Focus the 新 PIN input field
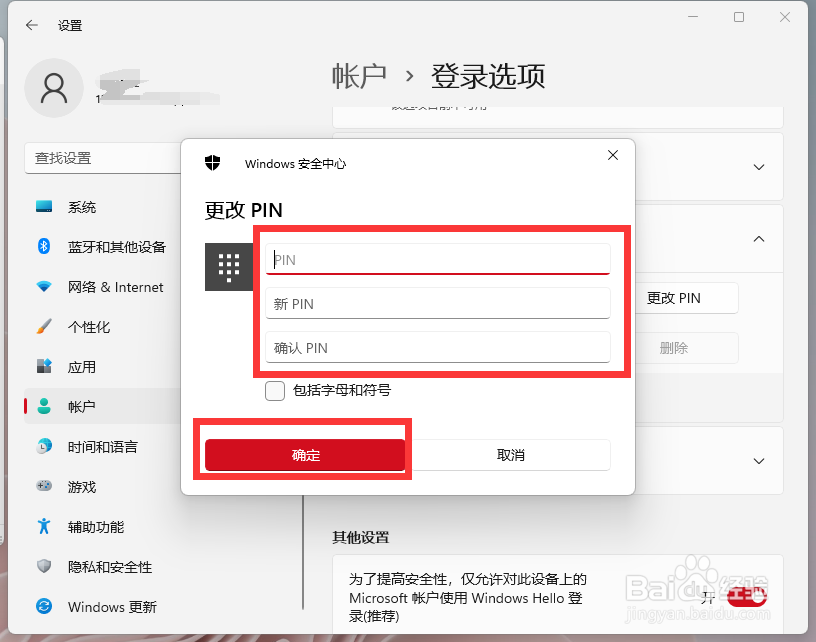This screenshot has height=642, width=816. click(438, 303)
